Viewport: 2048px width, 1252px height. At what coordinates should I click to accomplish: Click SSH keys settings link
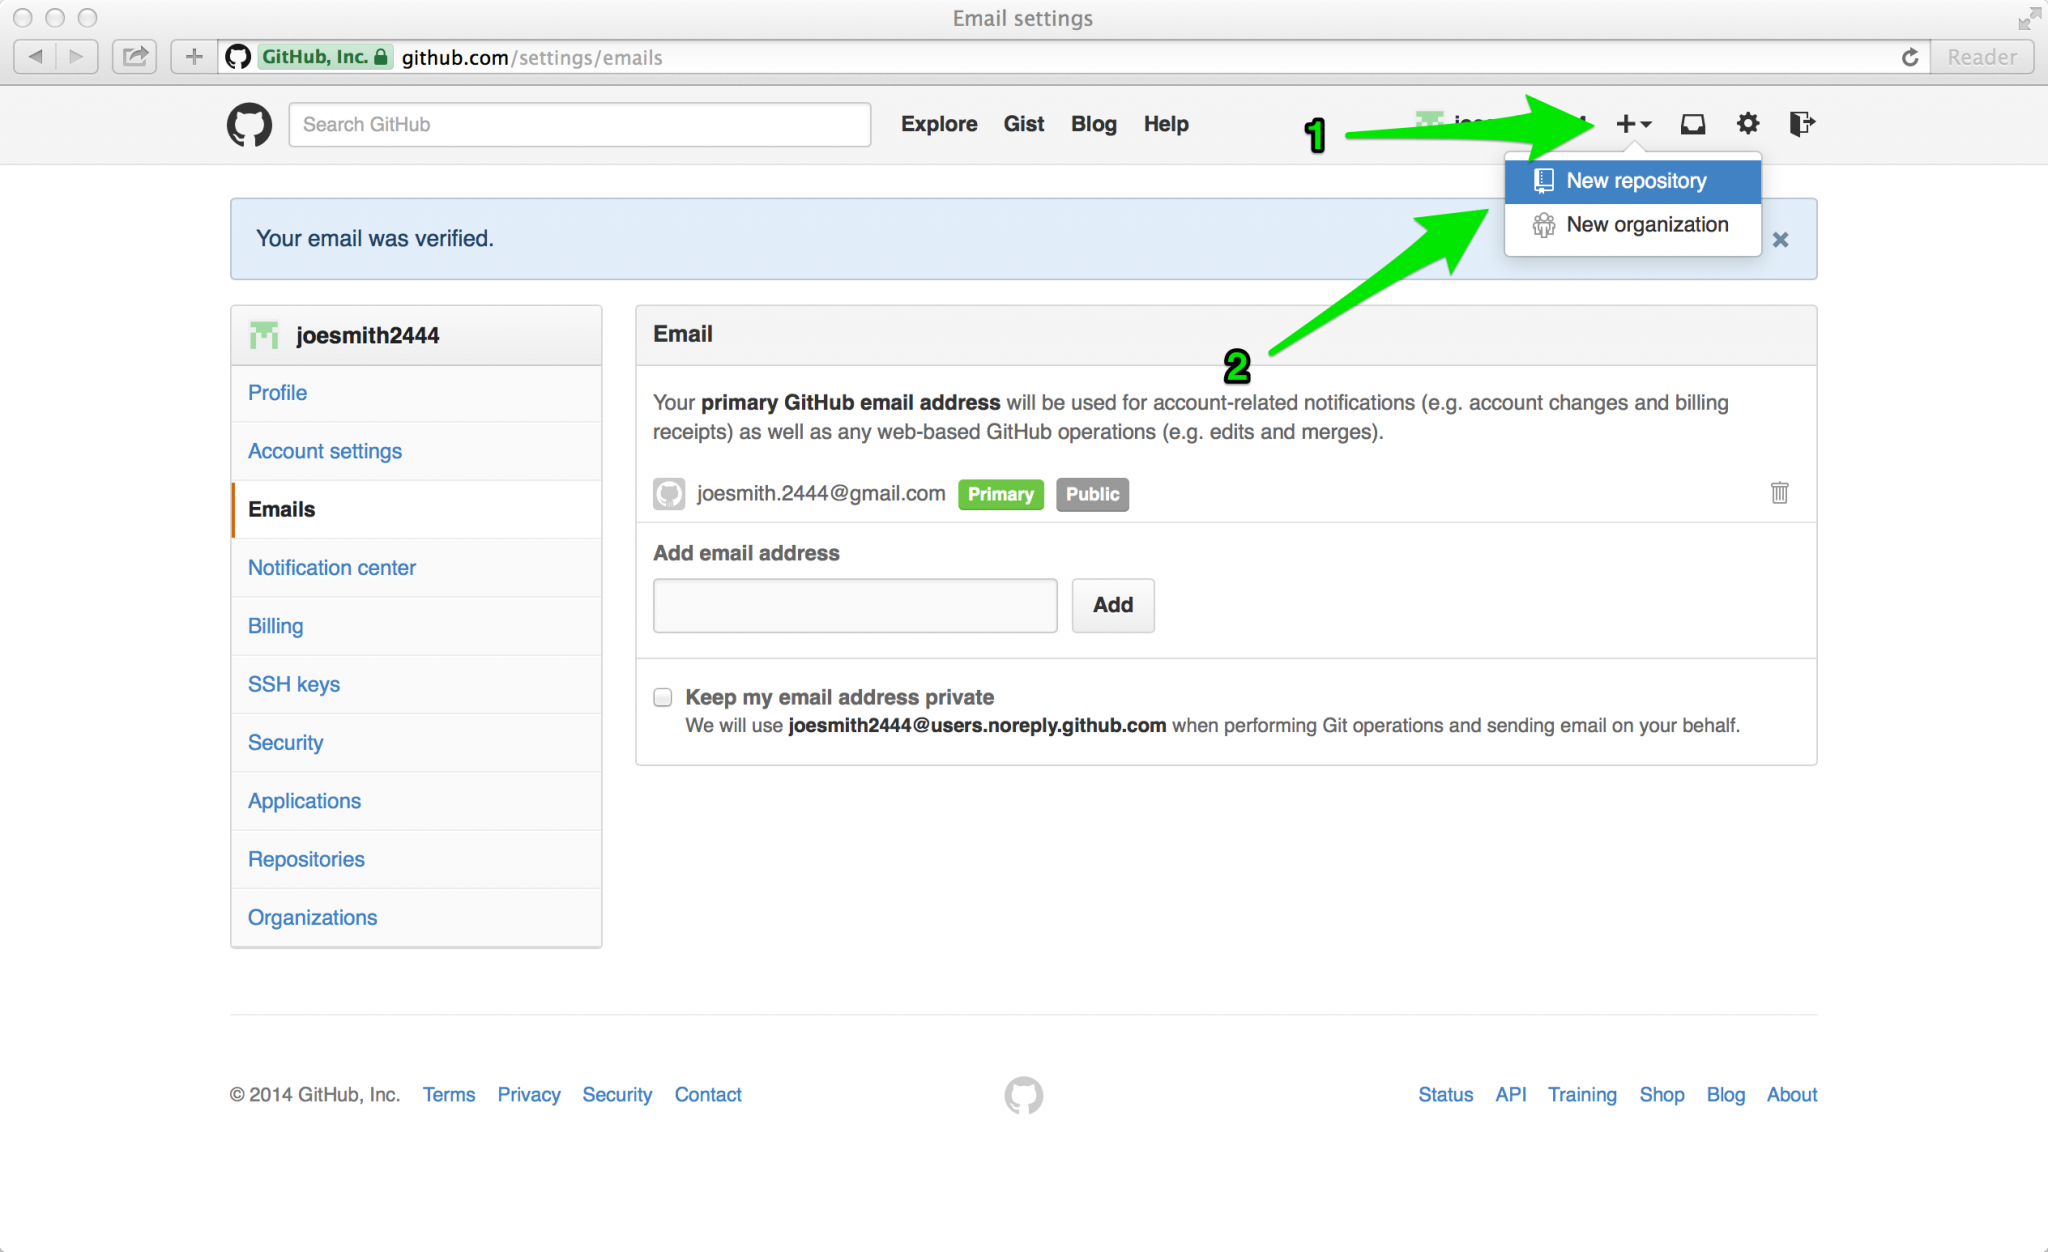coord(294,685)
